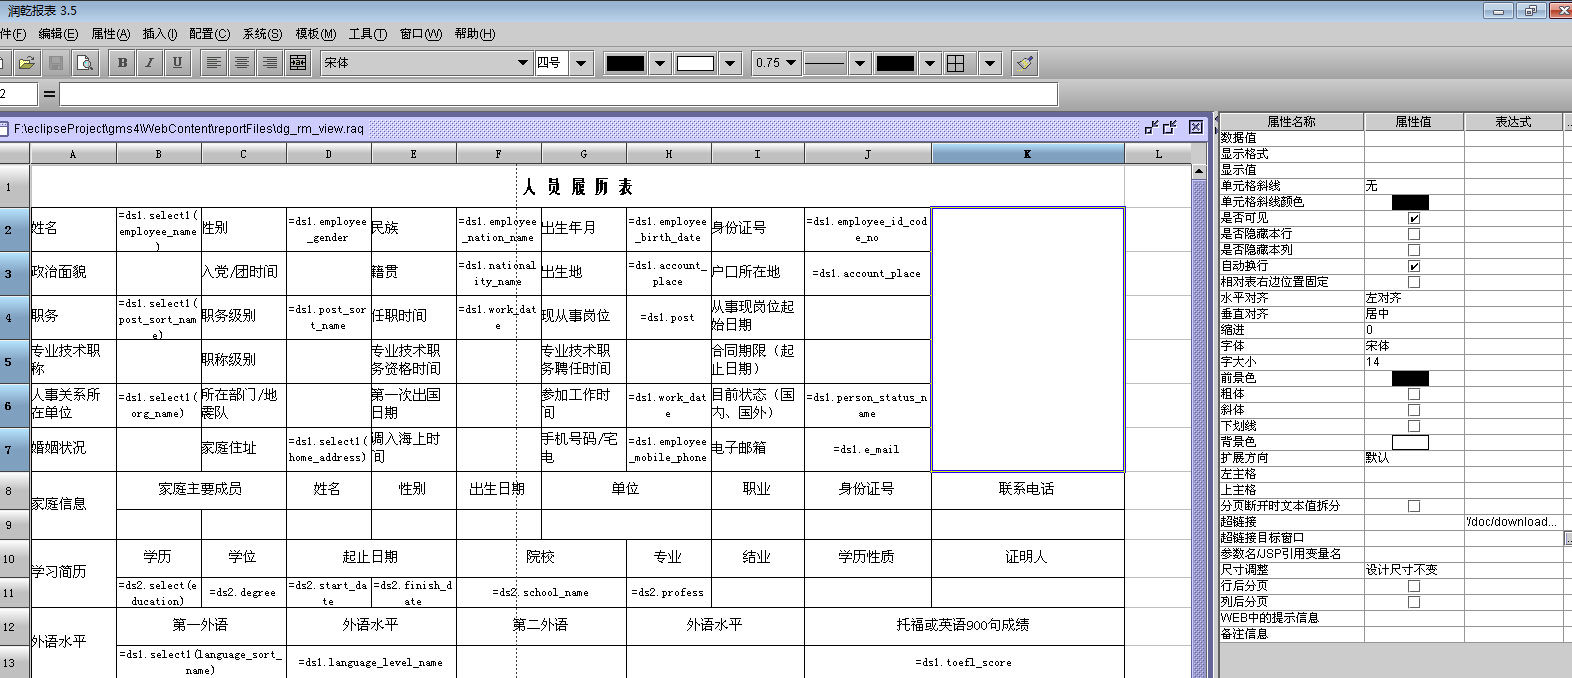Enable the 是否隐藏本行 checkbox
Viewport: 1572px width, 678px height.
coord(1414,234)
